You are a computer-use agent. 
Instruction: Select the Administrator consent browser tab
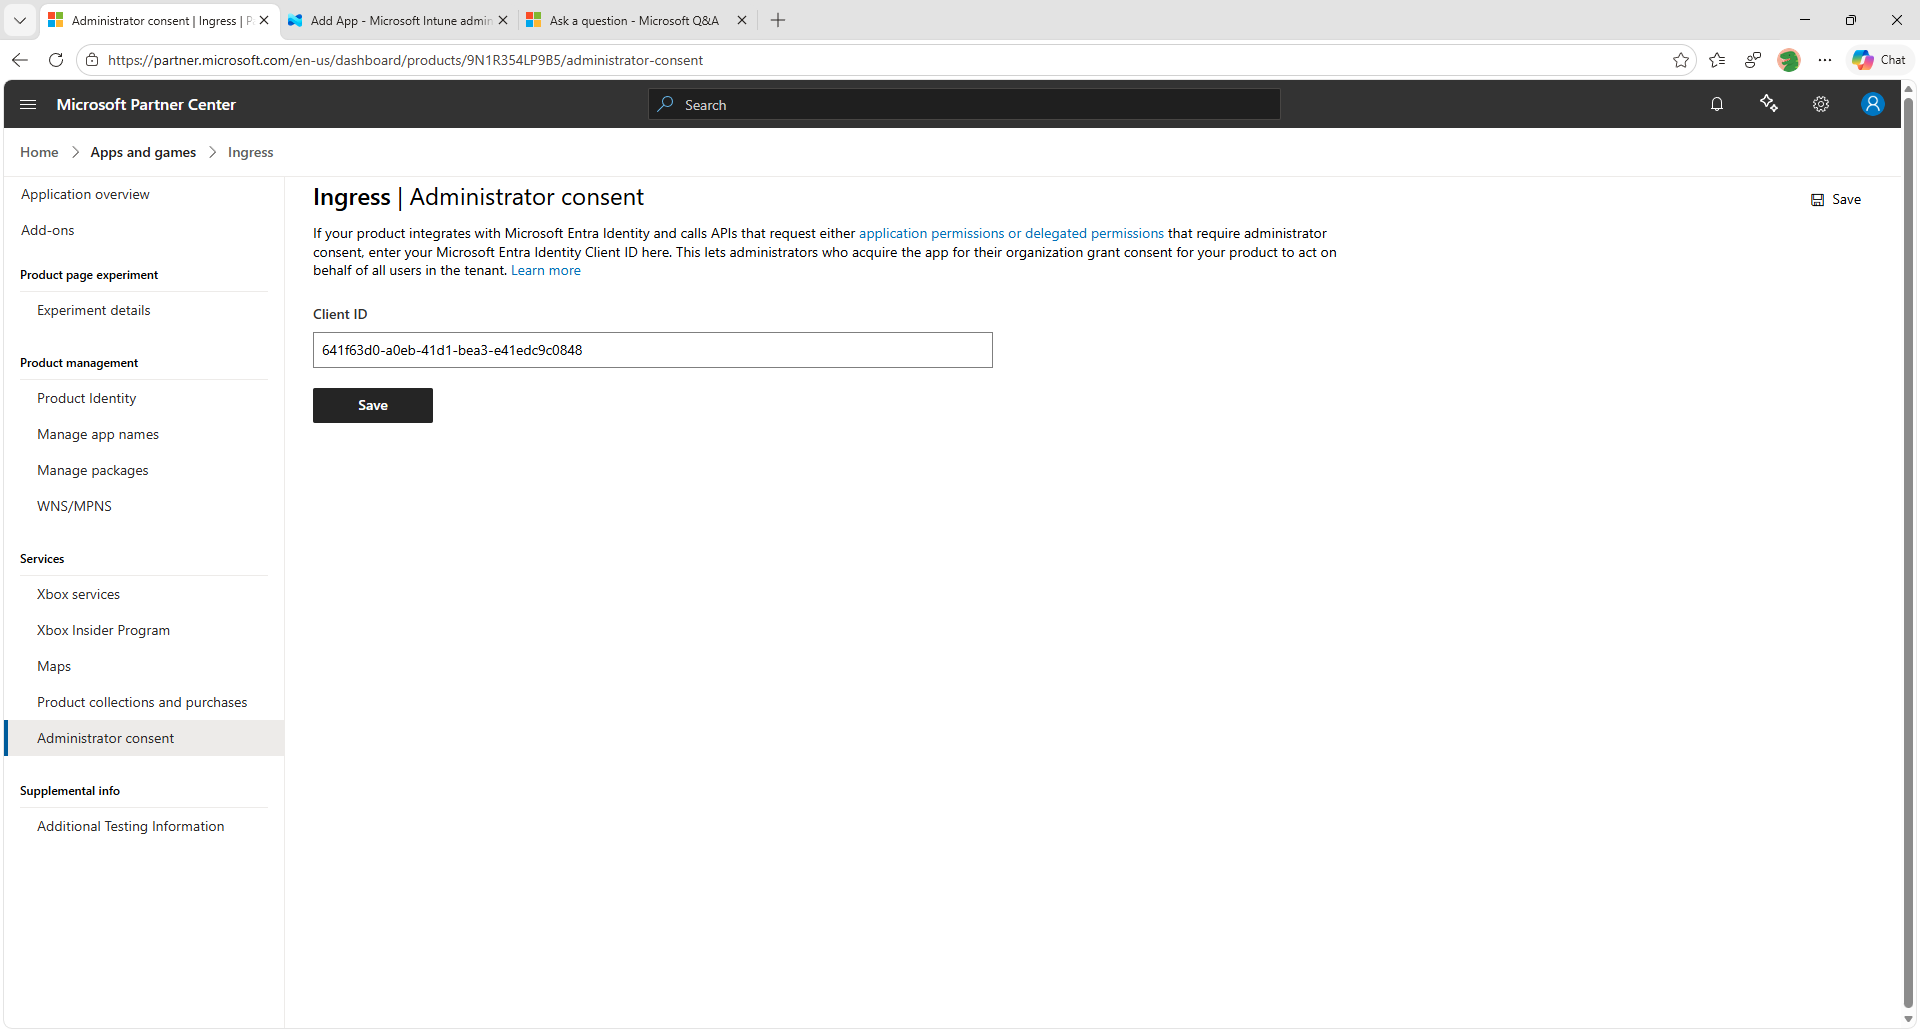coord(161,20)
